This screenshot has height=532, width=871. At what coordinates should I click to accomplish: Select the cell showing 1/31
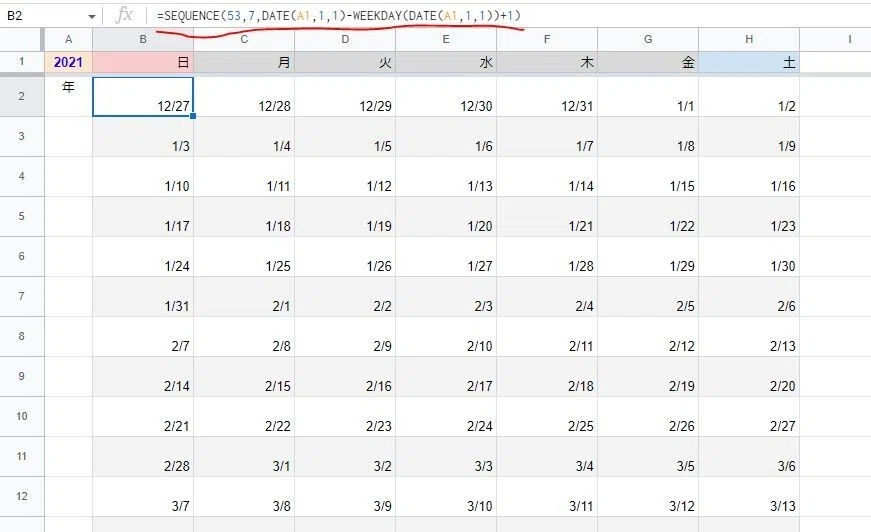click(x=143, y=297)
